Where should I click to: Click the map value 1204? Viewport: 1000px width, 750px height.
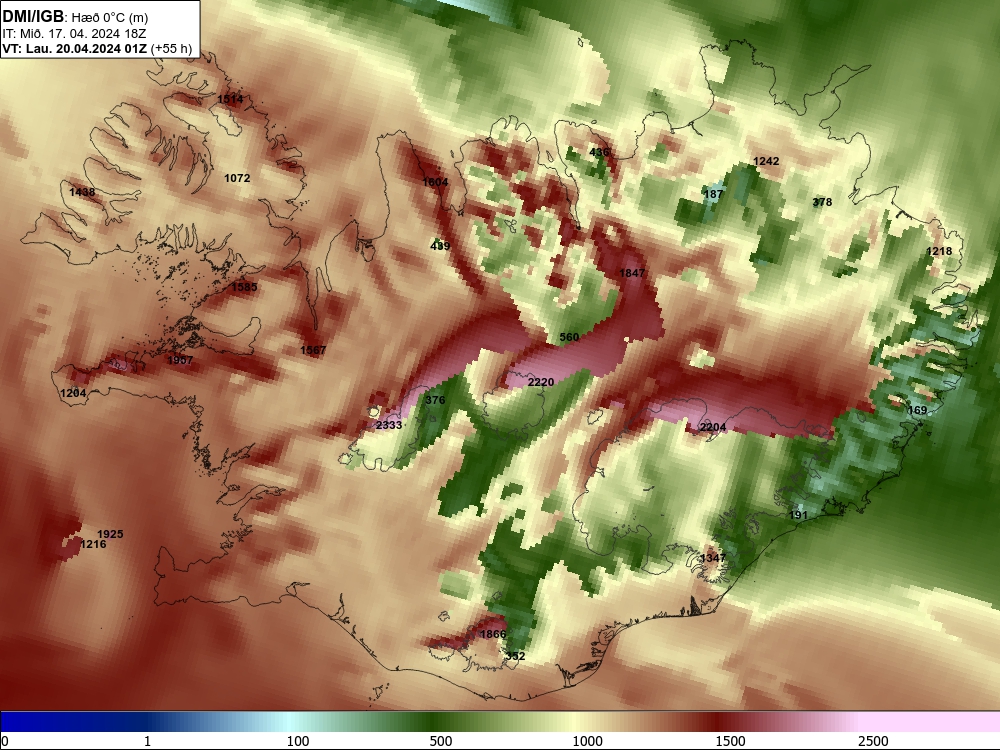[x=73, y=393]
